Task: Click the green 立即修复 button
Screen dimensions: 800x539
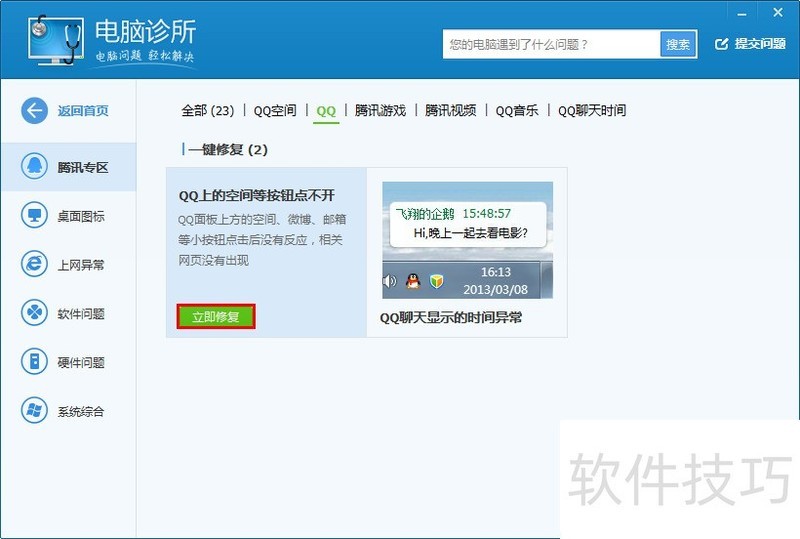Action: coord(216,316)
